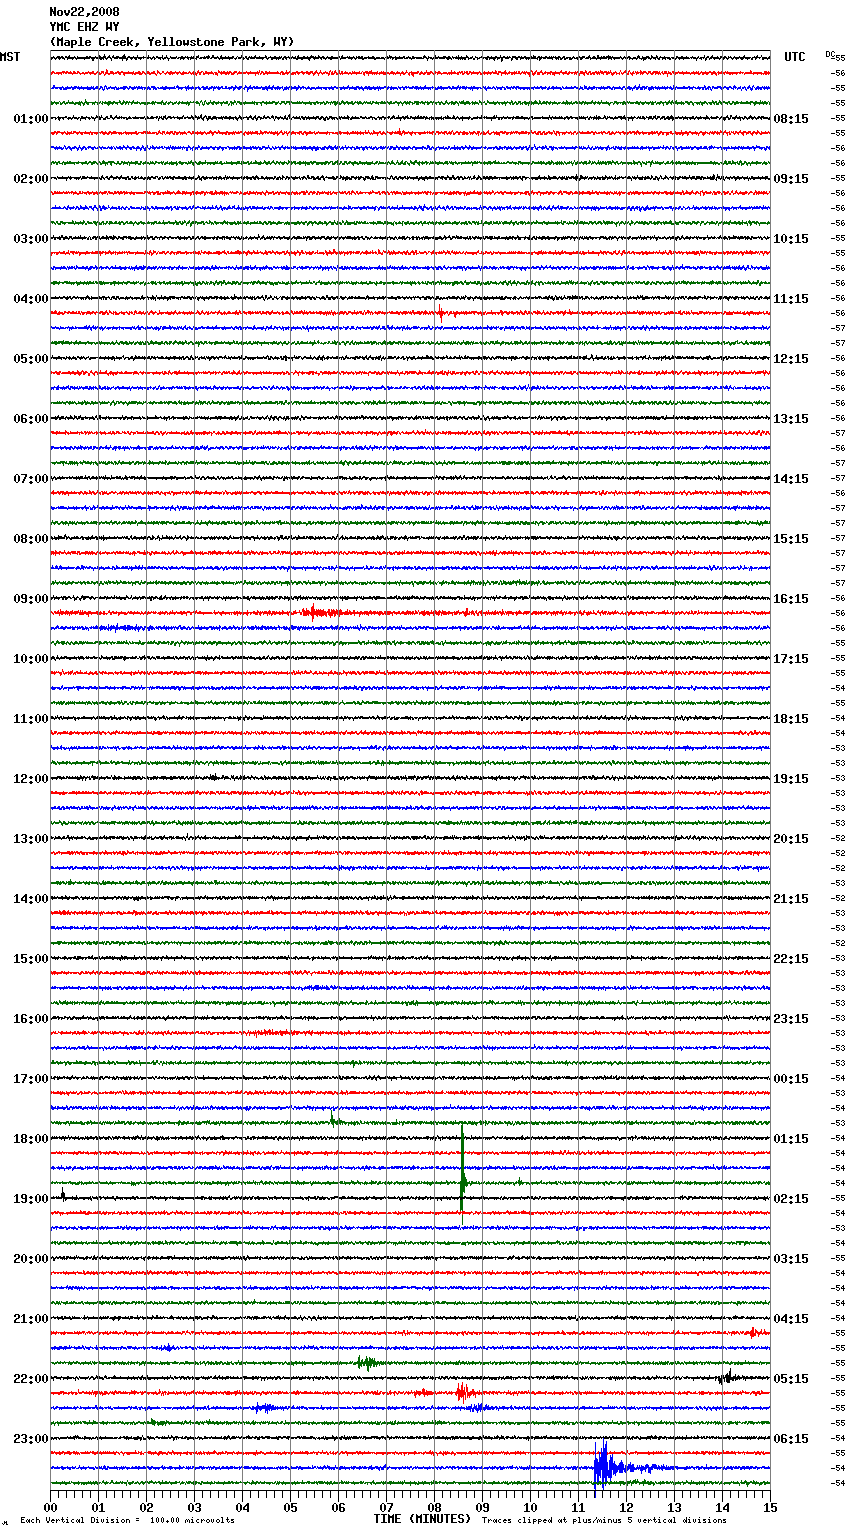Click the red event on the 09:15 trace
The image size is (850, 1534).
coord(322,612)
